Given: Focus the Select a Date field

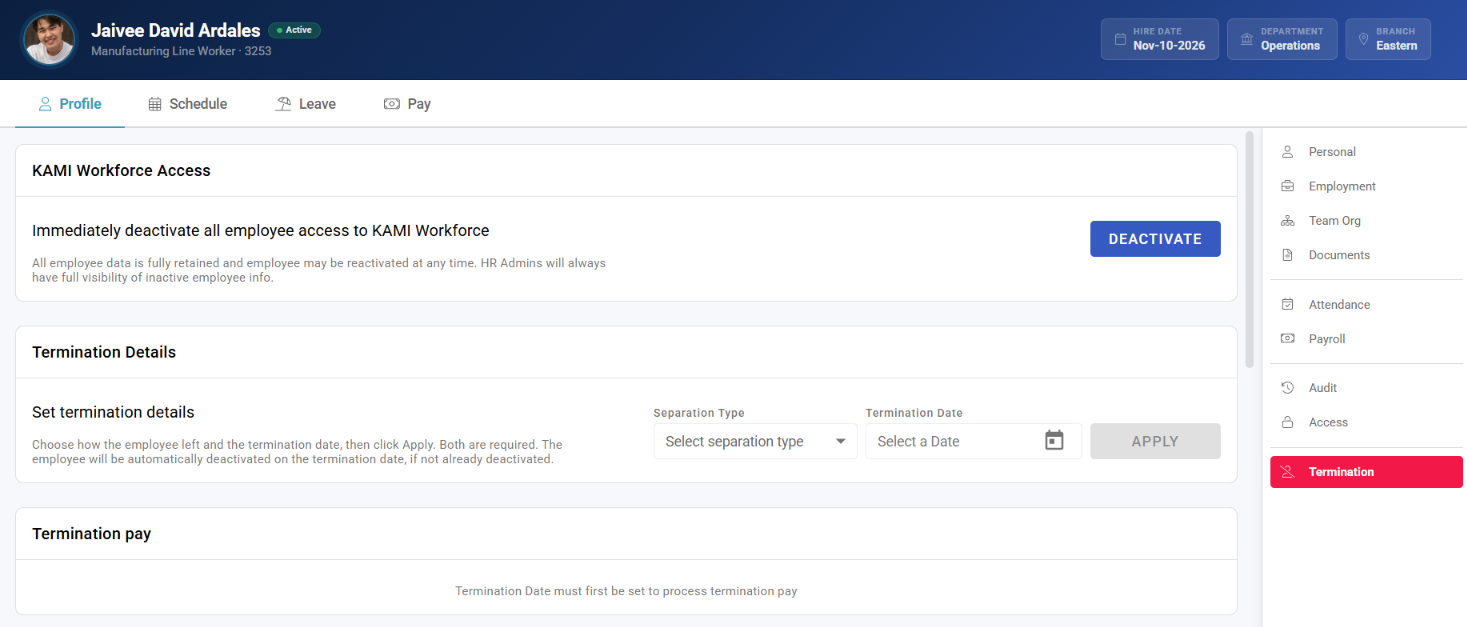Looking at the screenshot, I should tap(973, 441).
